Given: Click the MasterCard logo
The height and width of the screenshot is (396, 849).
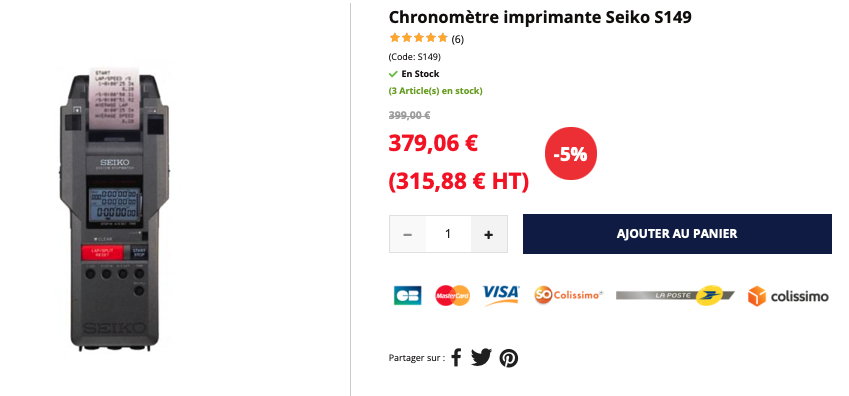Looking at the screenshot, I should pos(453,295).
